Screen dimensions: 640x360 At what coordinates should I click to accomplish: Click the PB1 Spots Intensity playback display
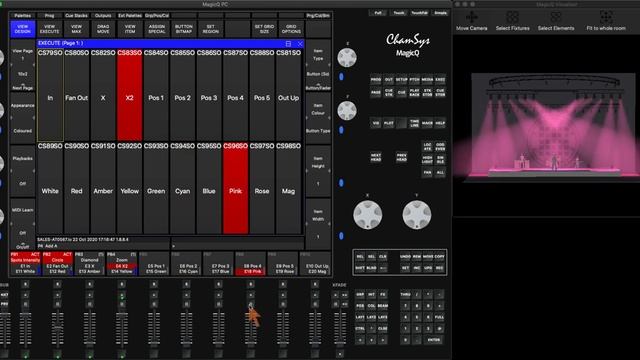click(25, 263)
